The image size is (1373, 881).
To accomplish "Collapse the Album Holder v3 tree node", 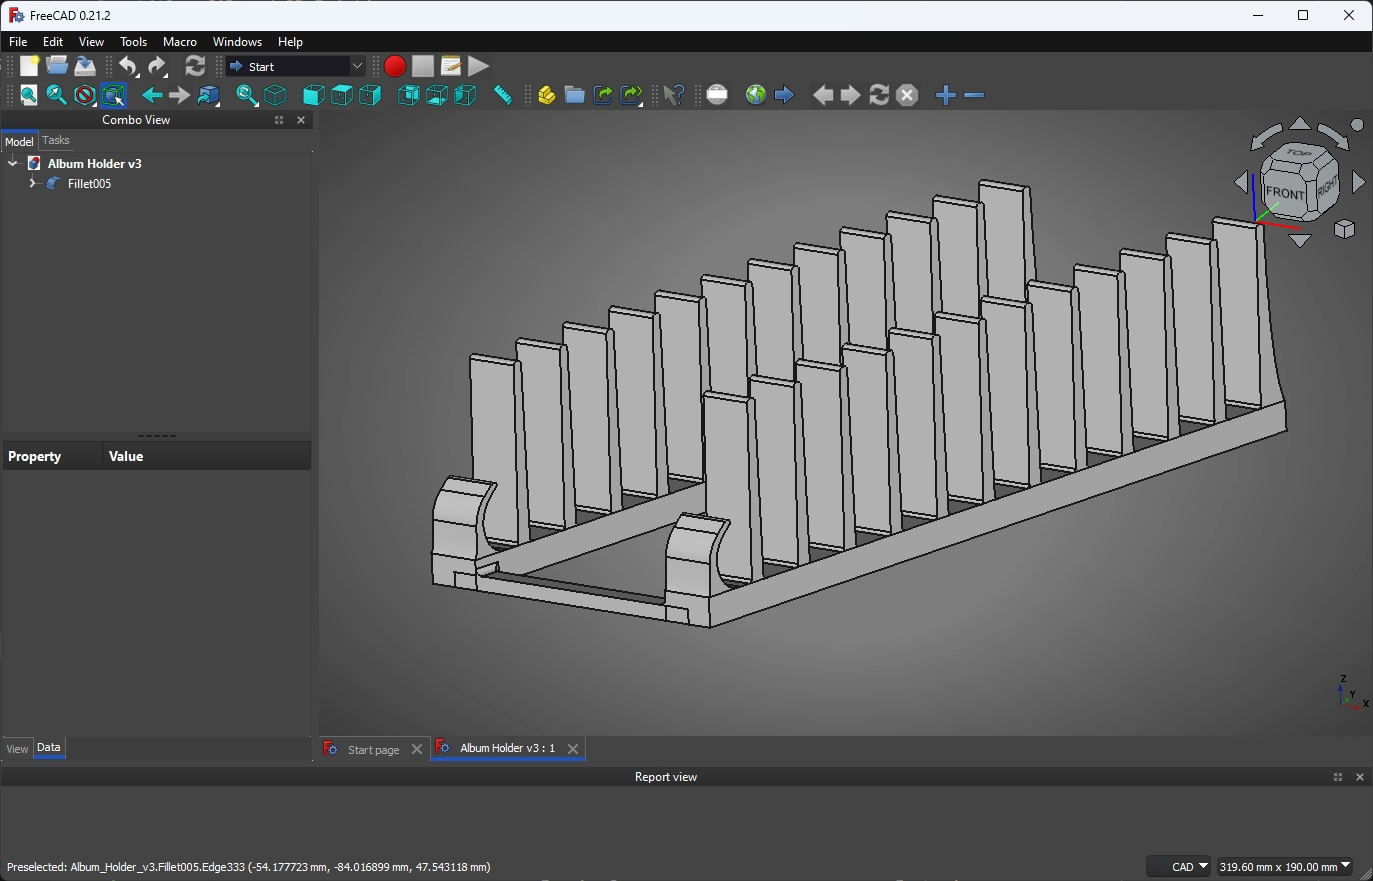I will (13, 163).
